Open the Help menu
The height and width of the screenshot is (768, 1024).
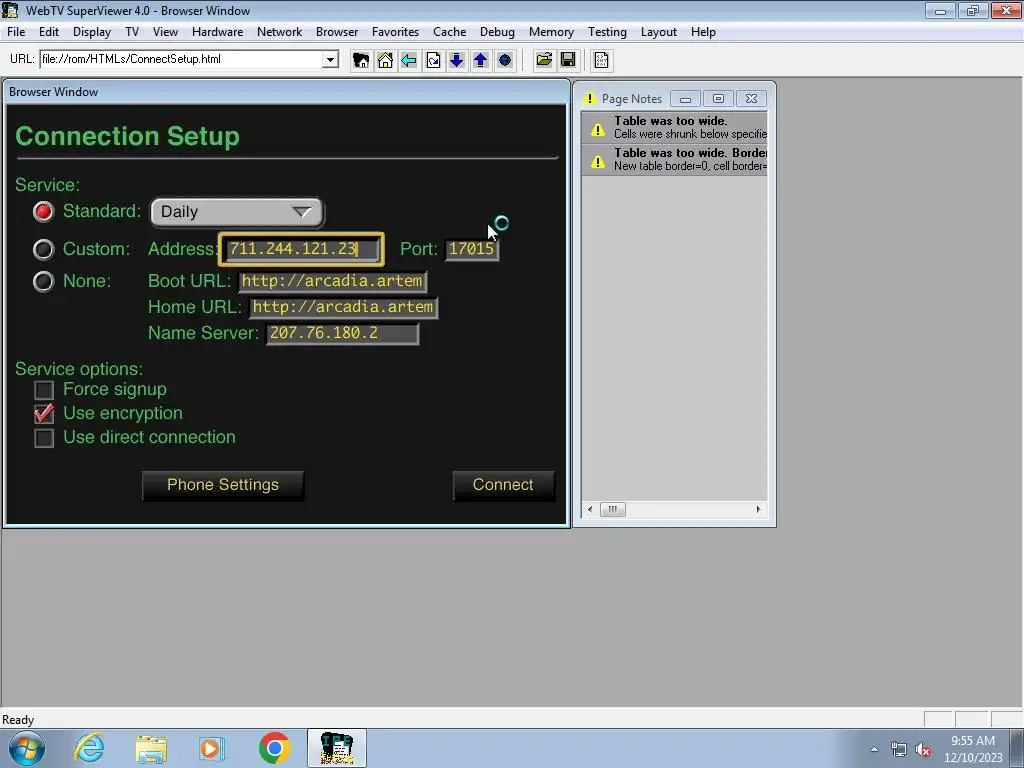(x=703, y=32)
